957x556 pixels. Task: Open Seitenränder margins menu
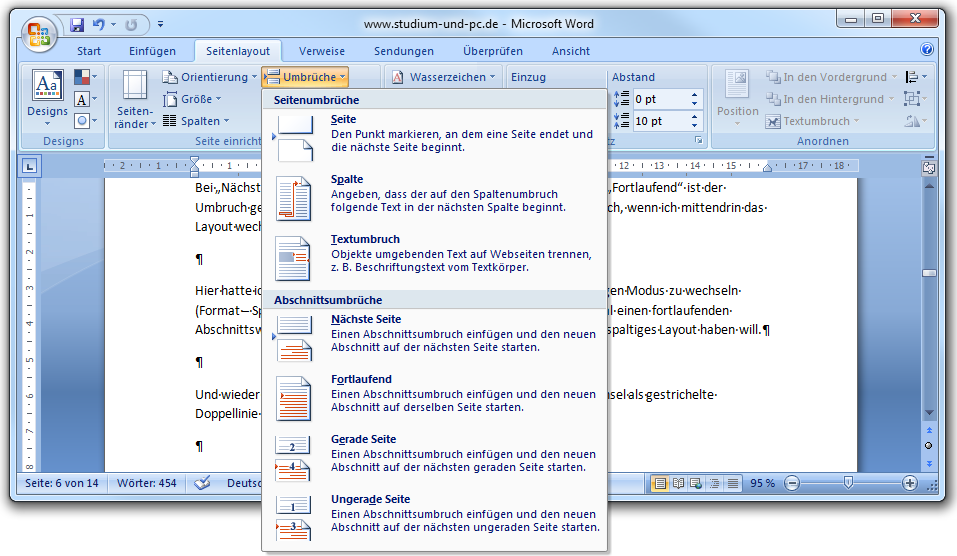(x=135, y=99)
